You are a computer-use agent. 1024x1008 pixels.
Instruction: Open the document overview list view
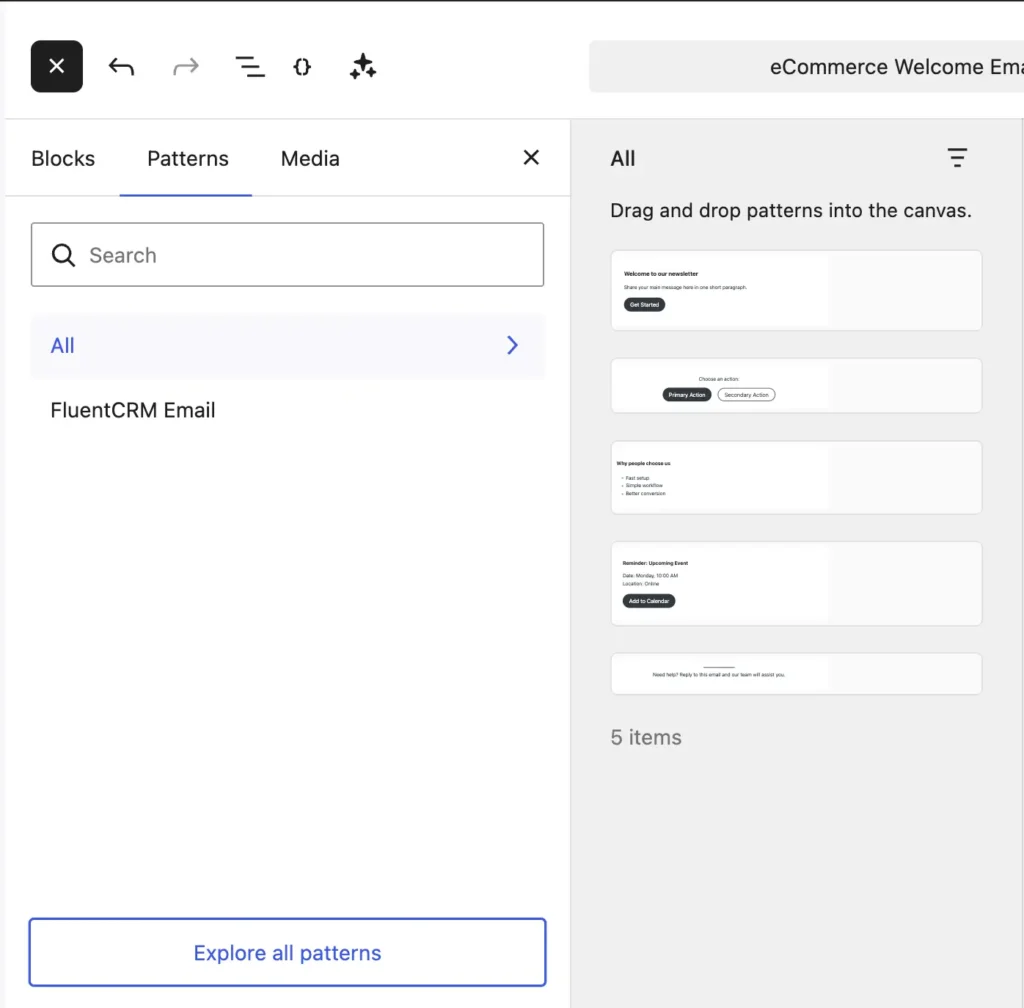pyautogui.click(x=250, y=67)
